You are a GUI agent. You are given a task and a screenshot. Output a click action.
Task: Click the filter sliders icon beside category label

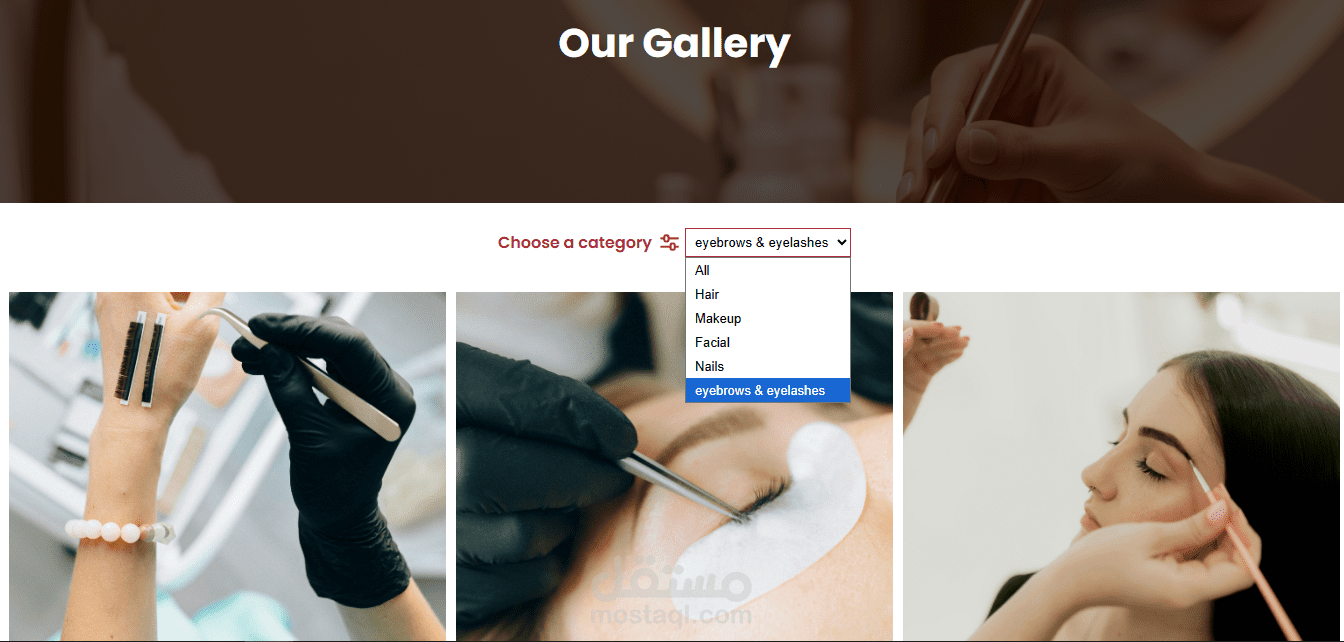click(x=670, y=243)
